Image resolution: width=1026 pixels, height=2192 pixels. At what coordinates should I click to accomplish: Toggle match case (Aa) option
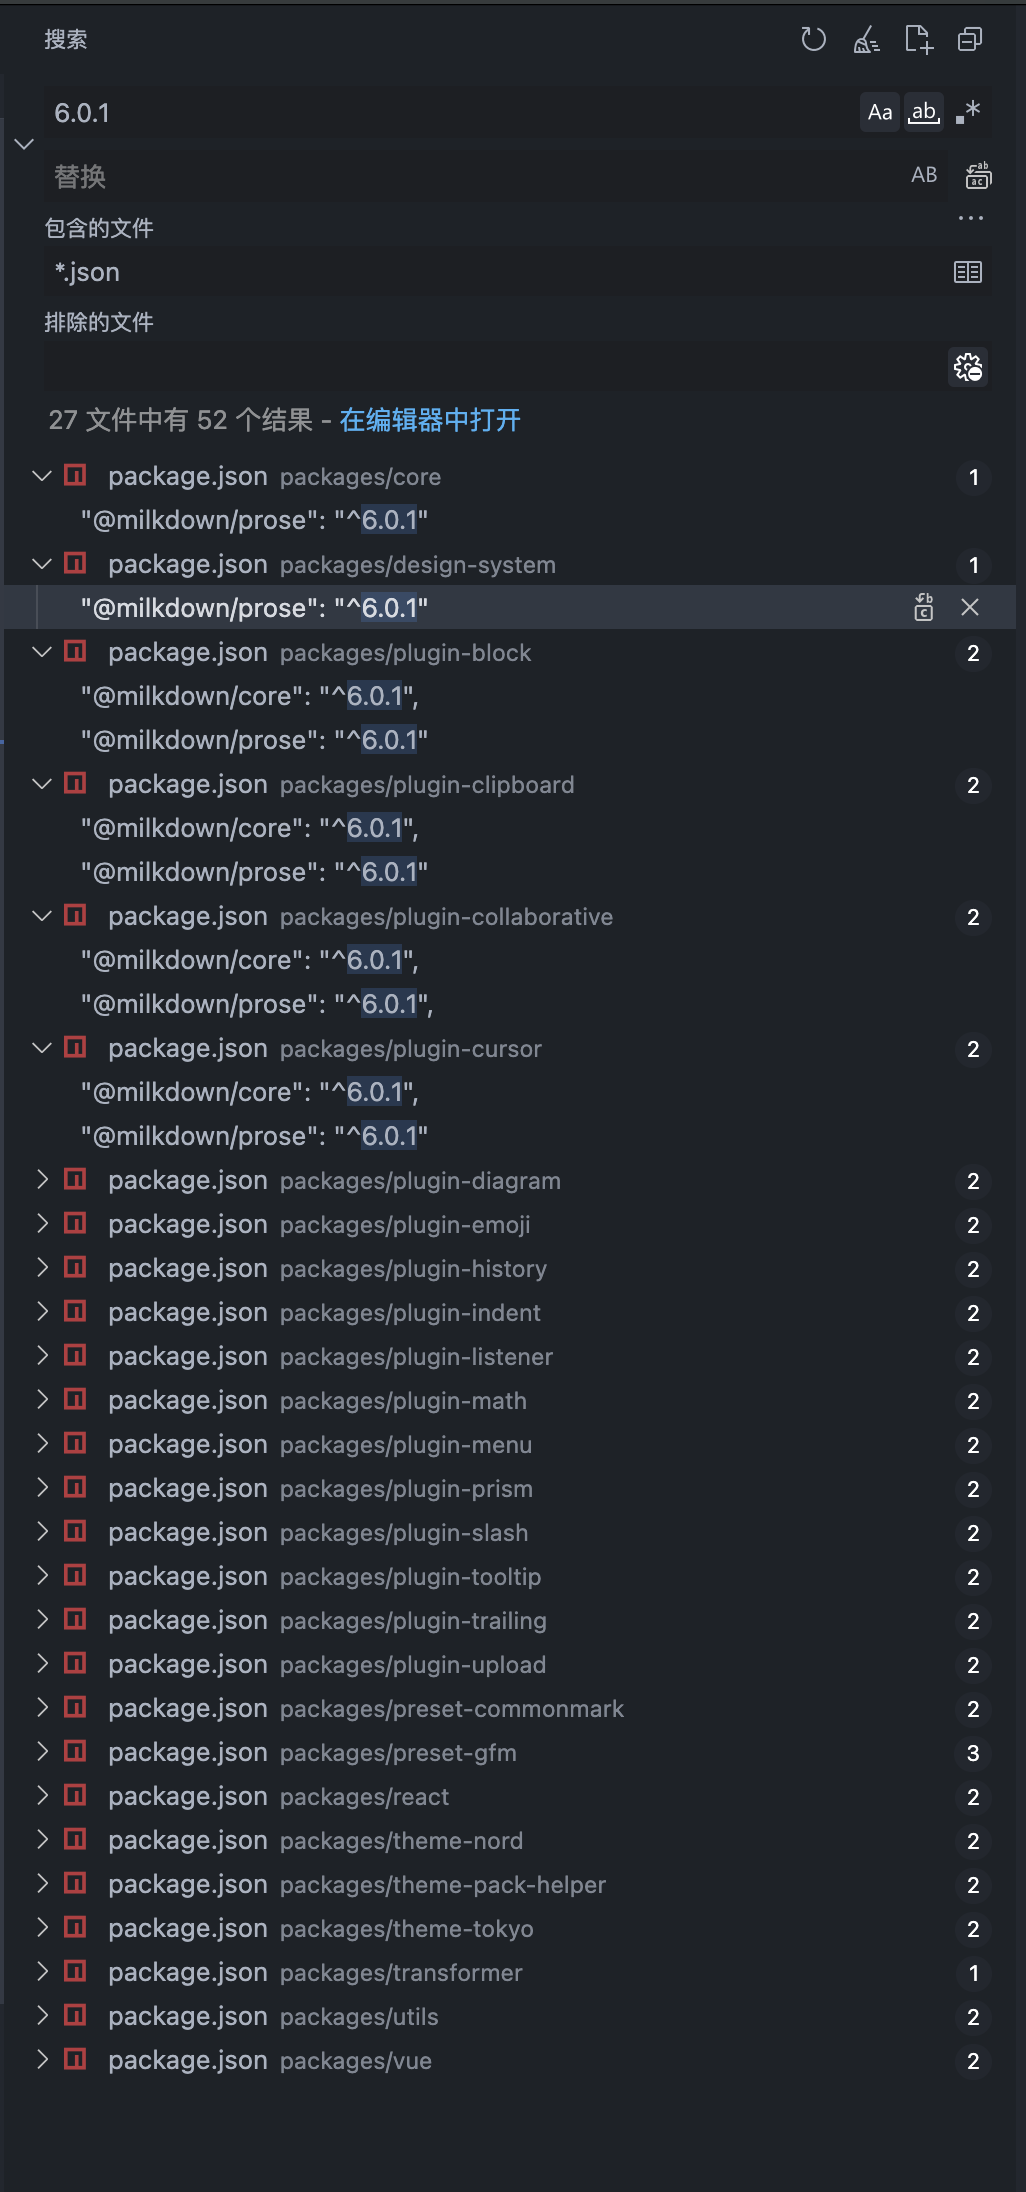[880, 112]
